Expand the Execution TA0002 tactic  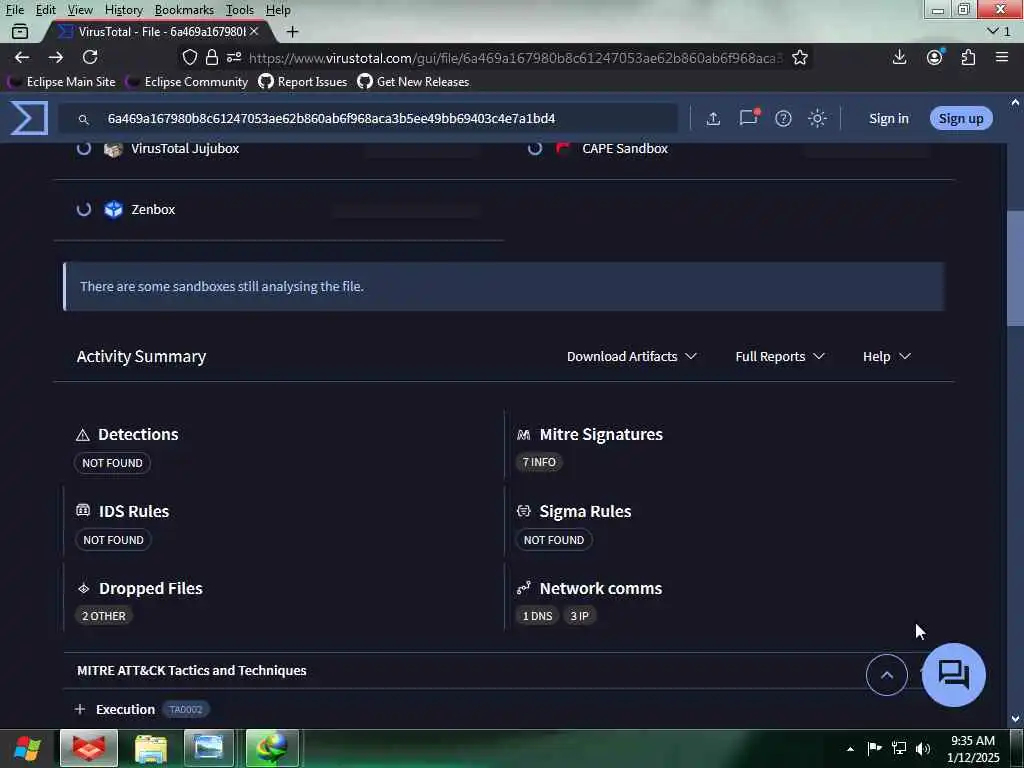click(80, 709)
